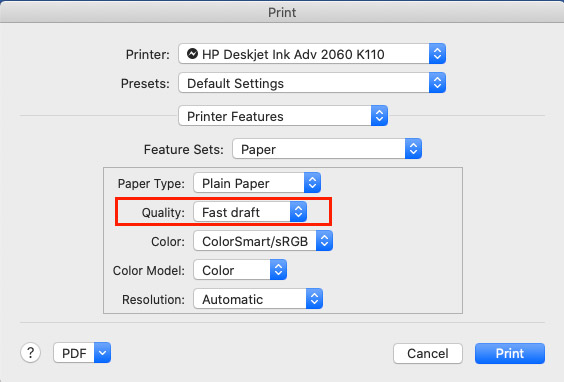
Task: Open the Resolution Automatic dropdown
Action: tap(258, 299)
